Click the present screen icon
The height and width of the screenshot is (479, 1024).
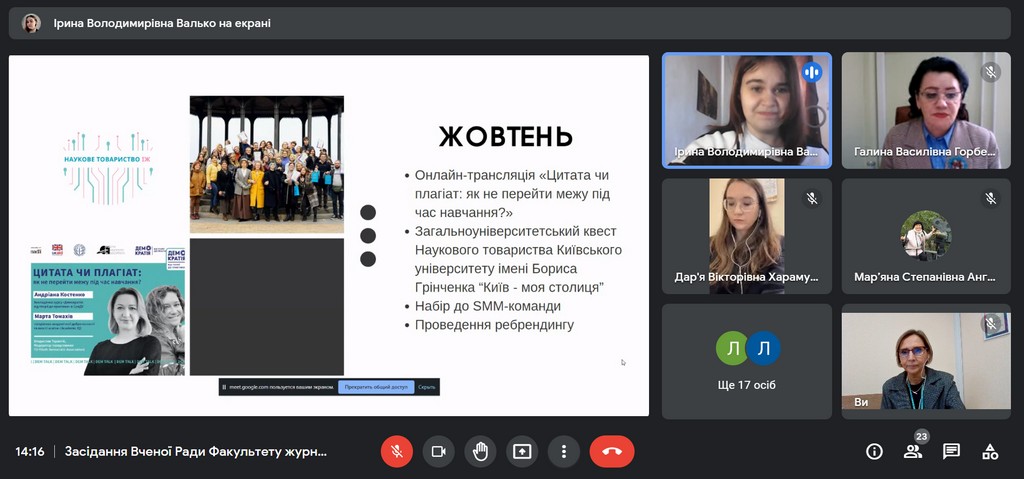pyautogui.click(x=522, y=451)
